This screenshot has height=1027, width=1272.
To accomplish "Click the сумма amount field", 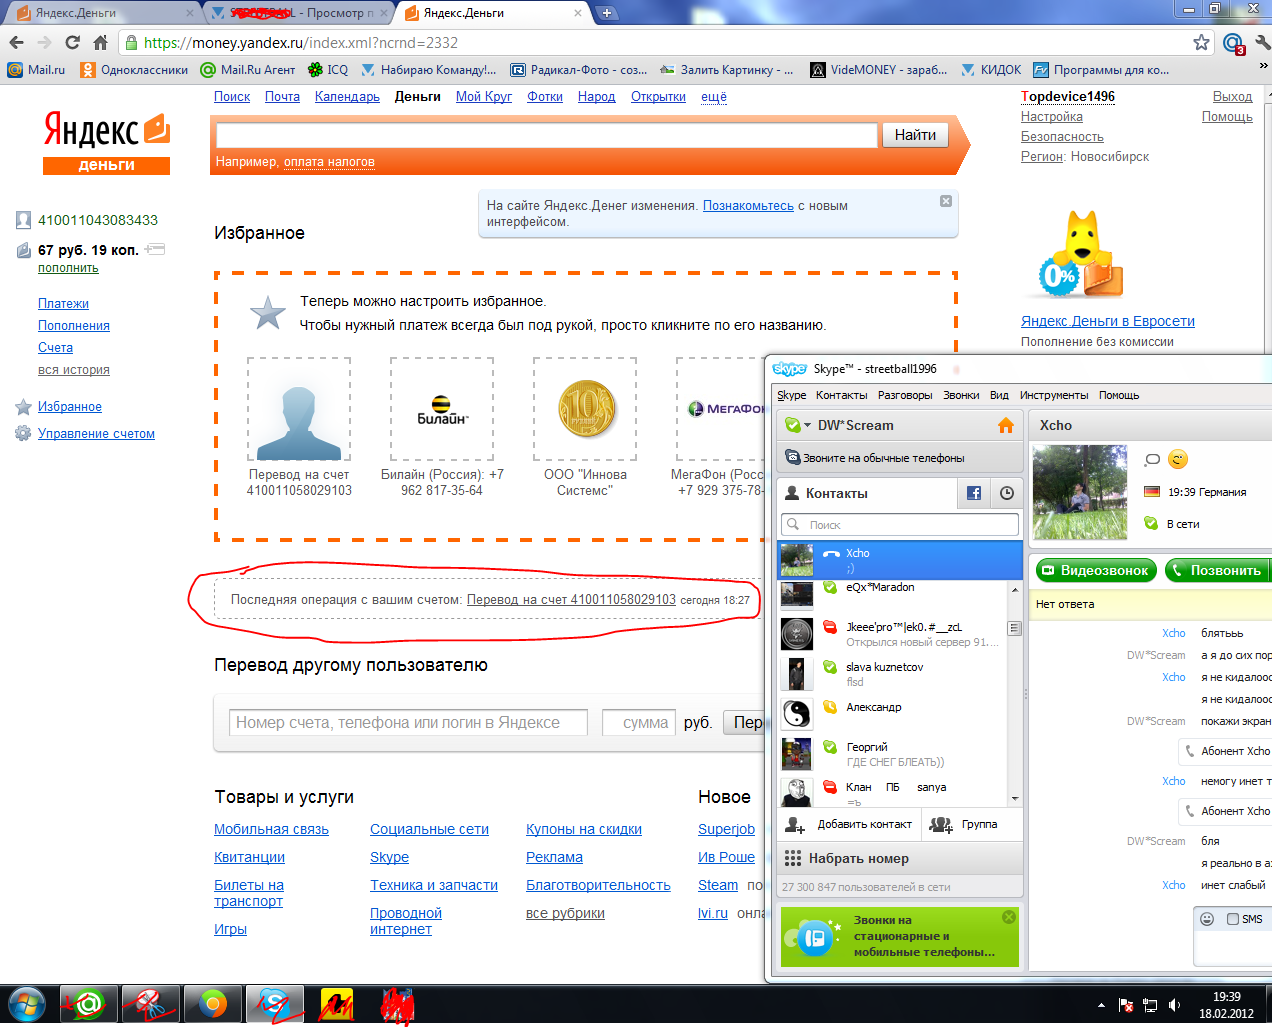I will click(638, 722).
